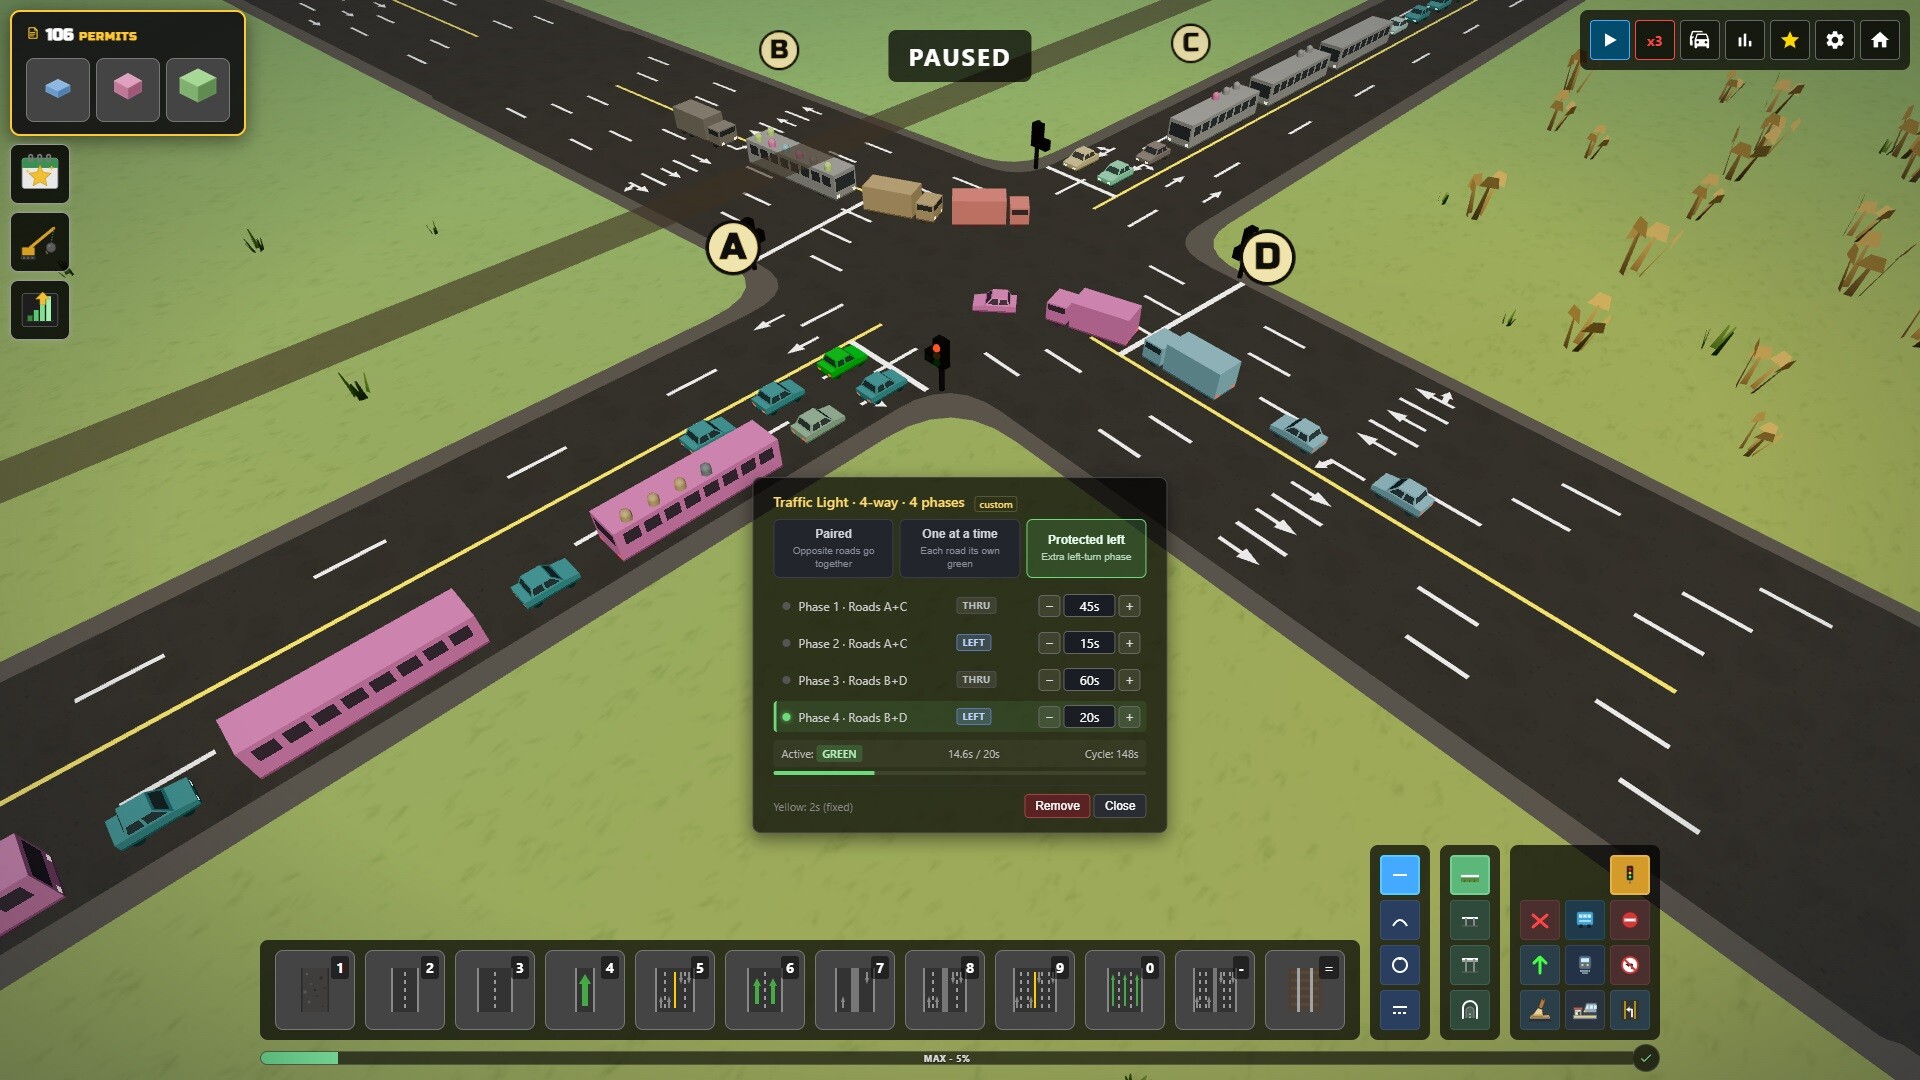Screen dimensions: 1920x1080
Task: Select the dirt road type 1
Action: click(315, 990)
